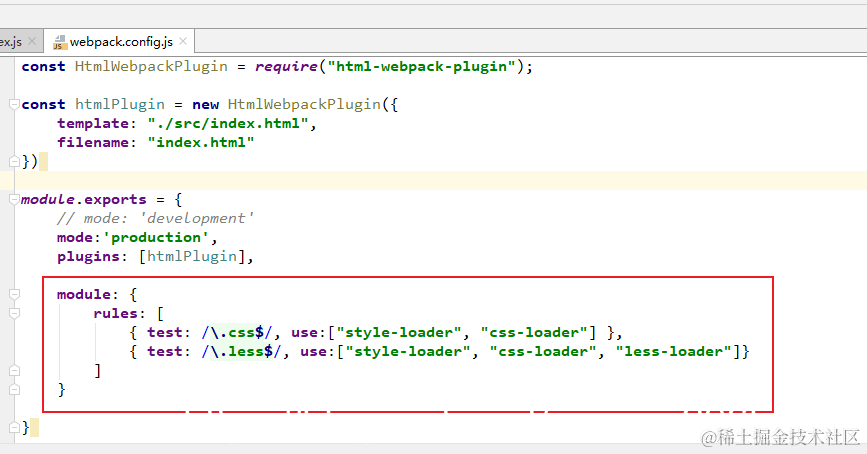Click the htmlPlugin variable declaration
The image size is (867, 454).
120,105
